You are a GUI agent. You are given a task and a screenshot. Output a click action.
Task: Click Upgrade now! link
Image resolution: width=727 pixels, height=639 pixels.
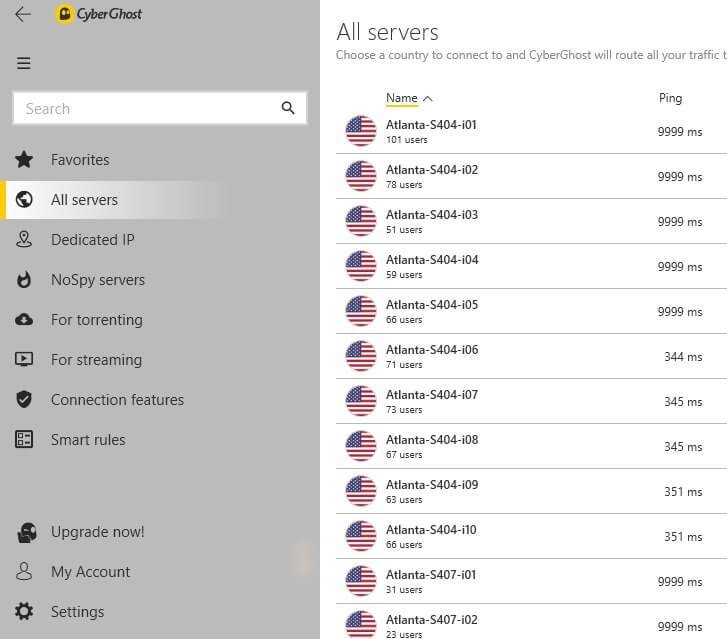click(x=98, y=531)
